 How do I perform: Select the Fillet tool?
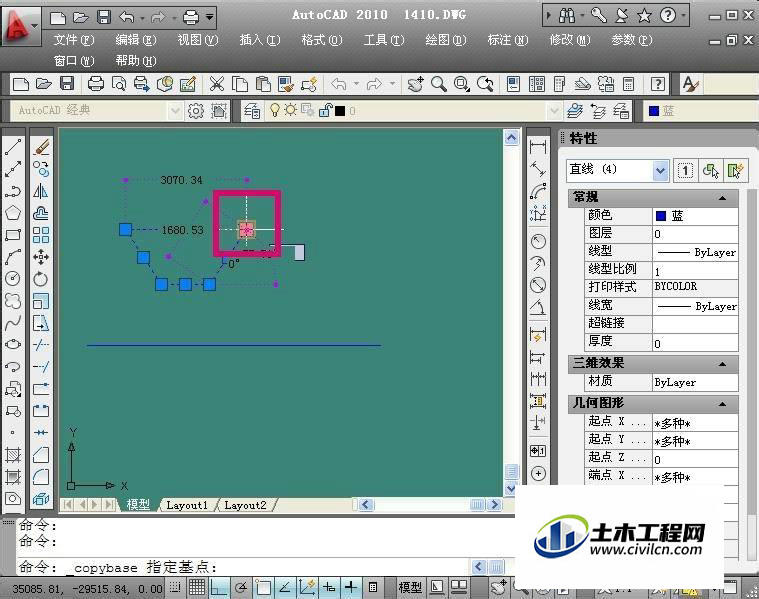tap(41, 476)
